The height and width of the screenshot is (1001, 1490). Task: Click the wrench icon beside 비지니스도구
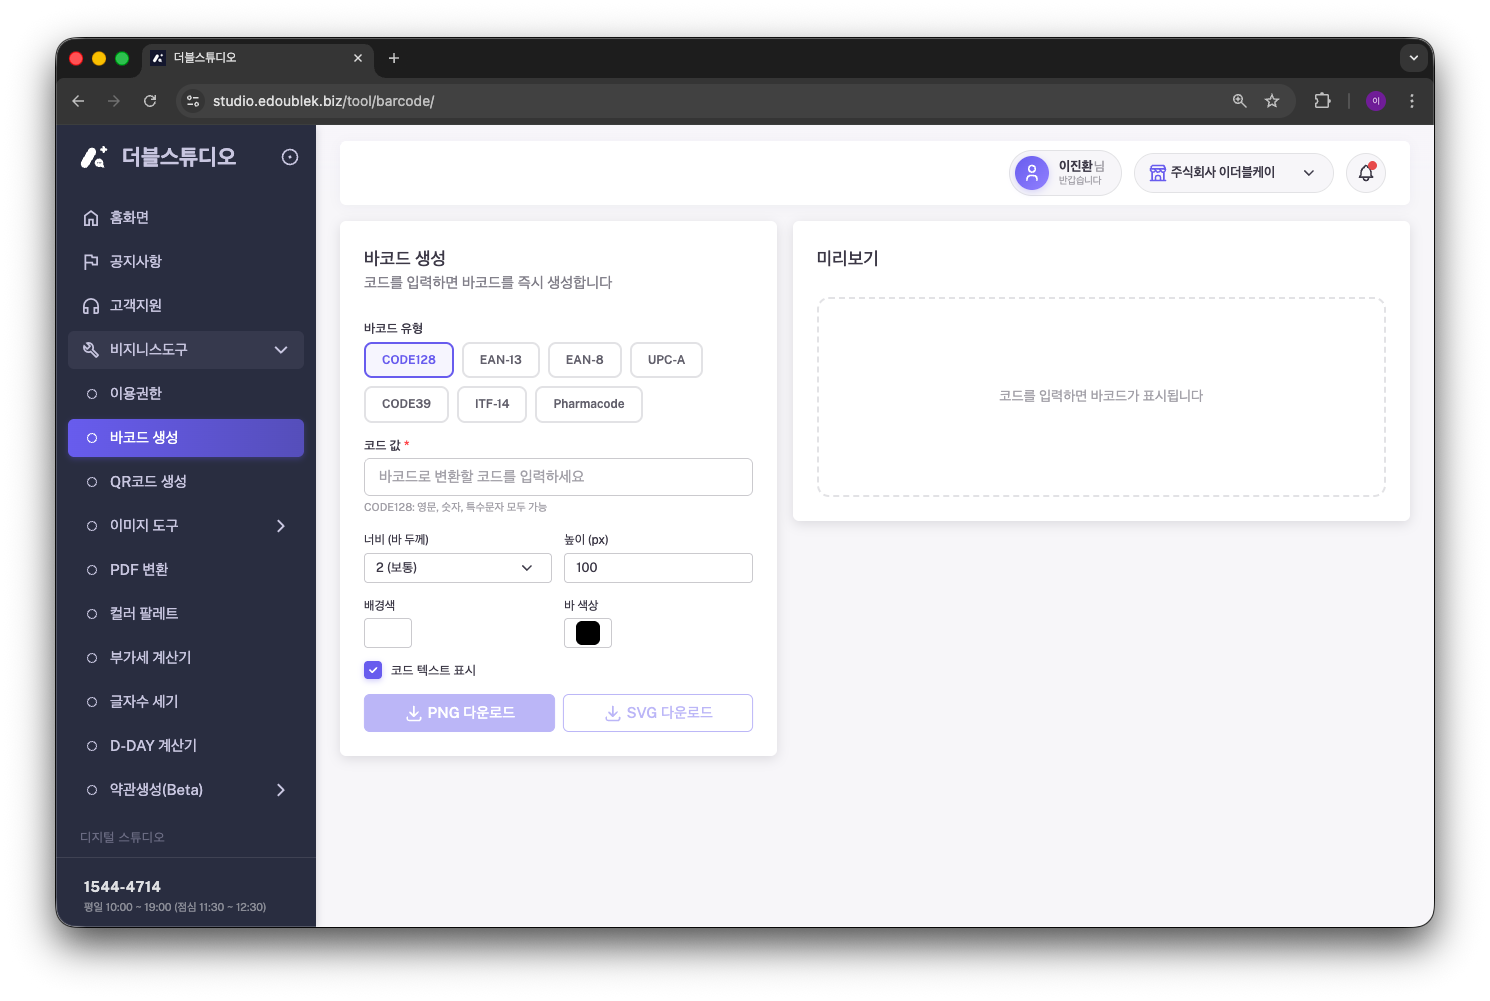[x=91, y=350]
